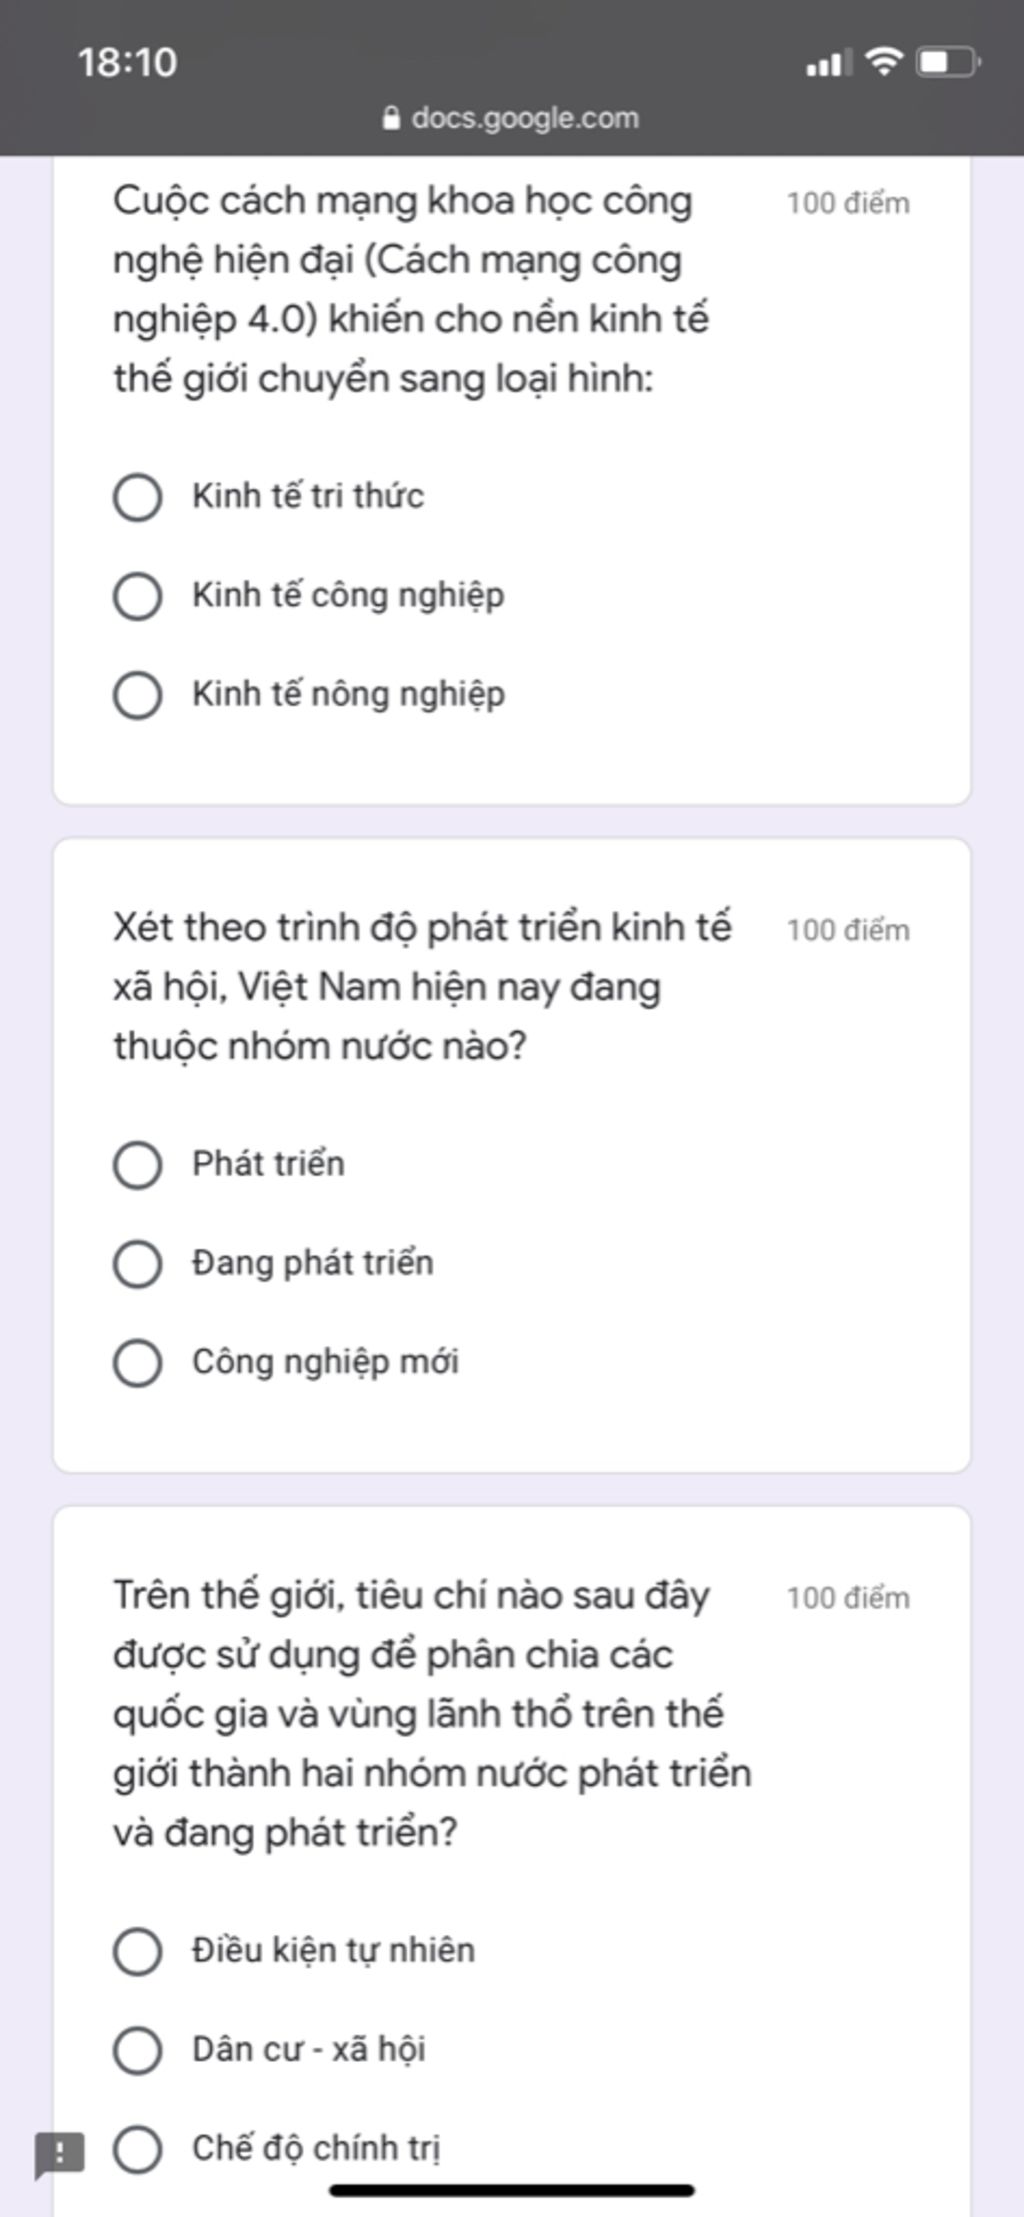Select the 'Kinh tế tri thức' radio option
Viewport: 1024px width, 2217px height.
coord(138,497)
